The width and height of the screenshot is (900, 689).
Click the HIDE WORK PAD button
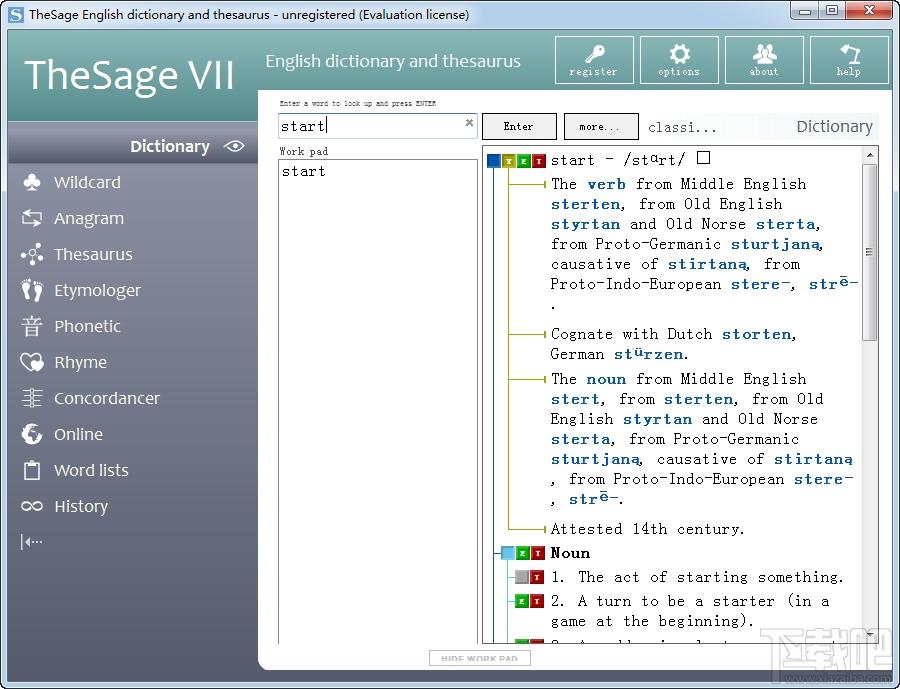coord(479,658)
